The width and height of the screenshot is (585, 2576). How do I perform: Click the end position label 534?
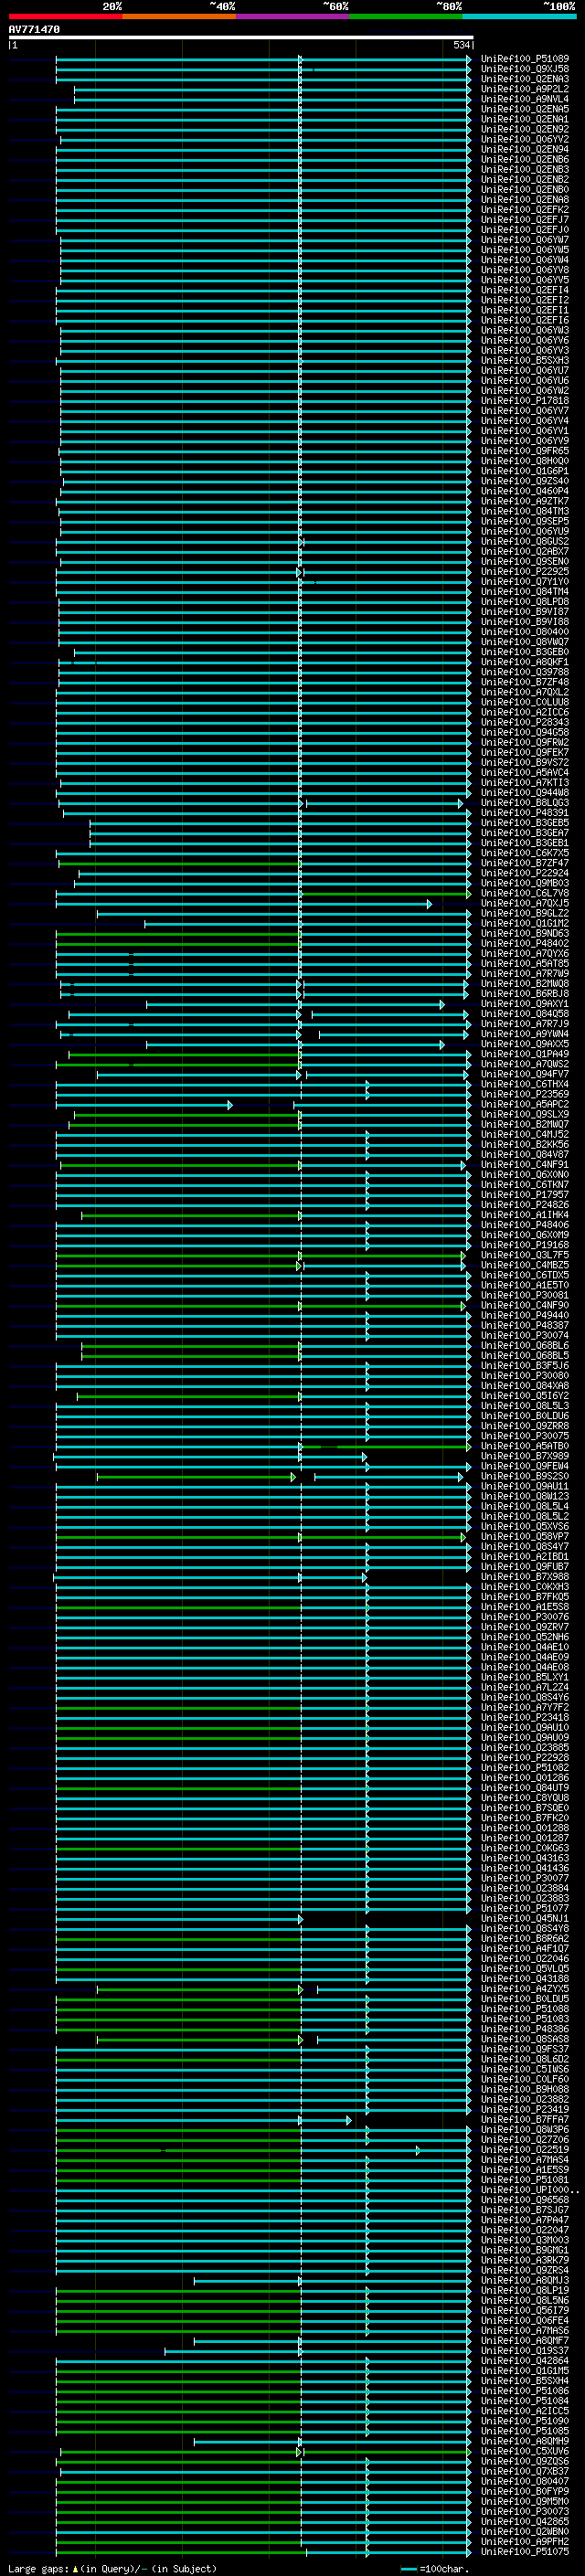click(461, 45)
